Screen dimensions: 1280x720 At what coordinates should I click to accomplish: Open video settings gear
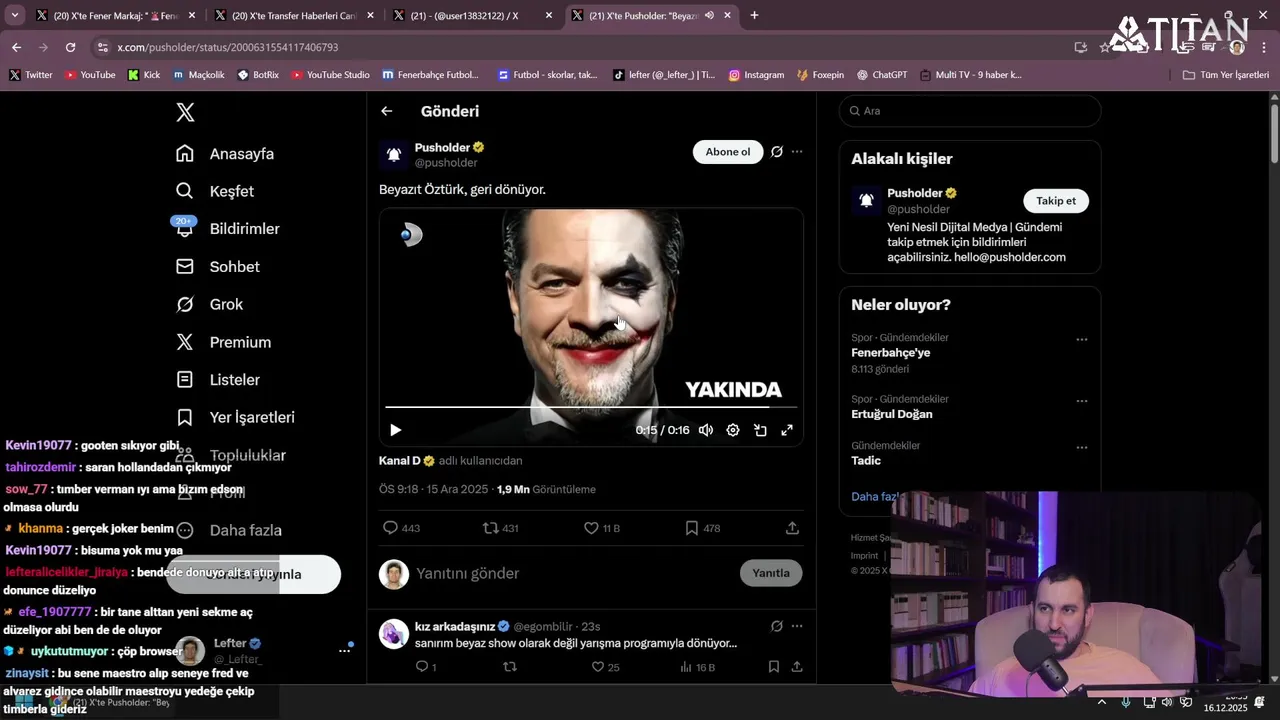[x=733, y=430]
